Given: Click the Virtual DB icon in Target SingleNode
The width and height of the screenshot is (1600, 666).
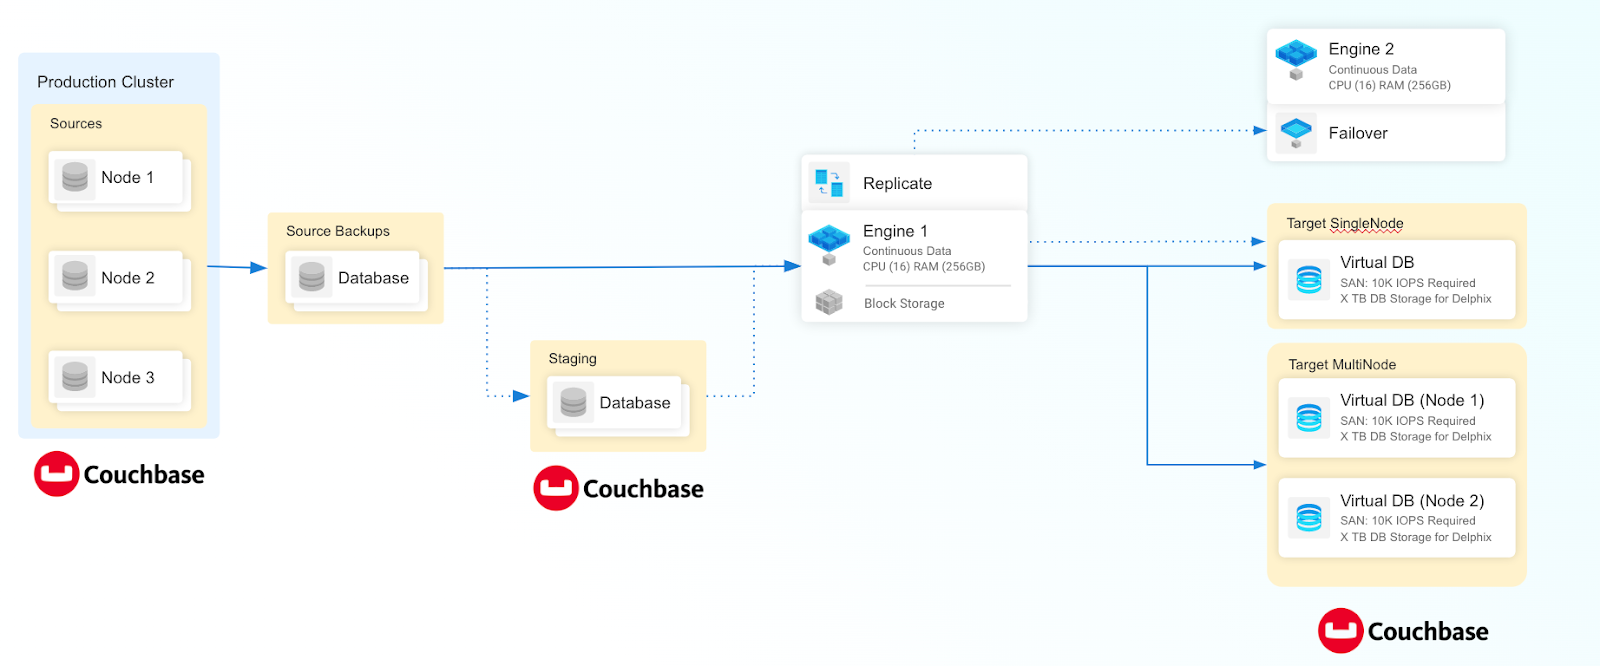Looking at the screenshot, I should pos(1309,279).
